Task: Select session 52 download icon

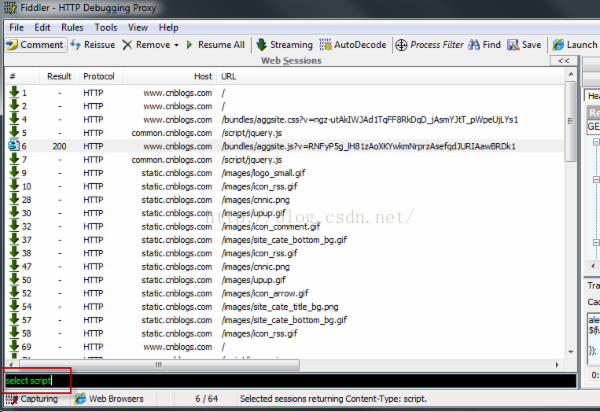Action: [14, 293]
